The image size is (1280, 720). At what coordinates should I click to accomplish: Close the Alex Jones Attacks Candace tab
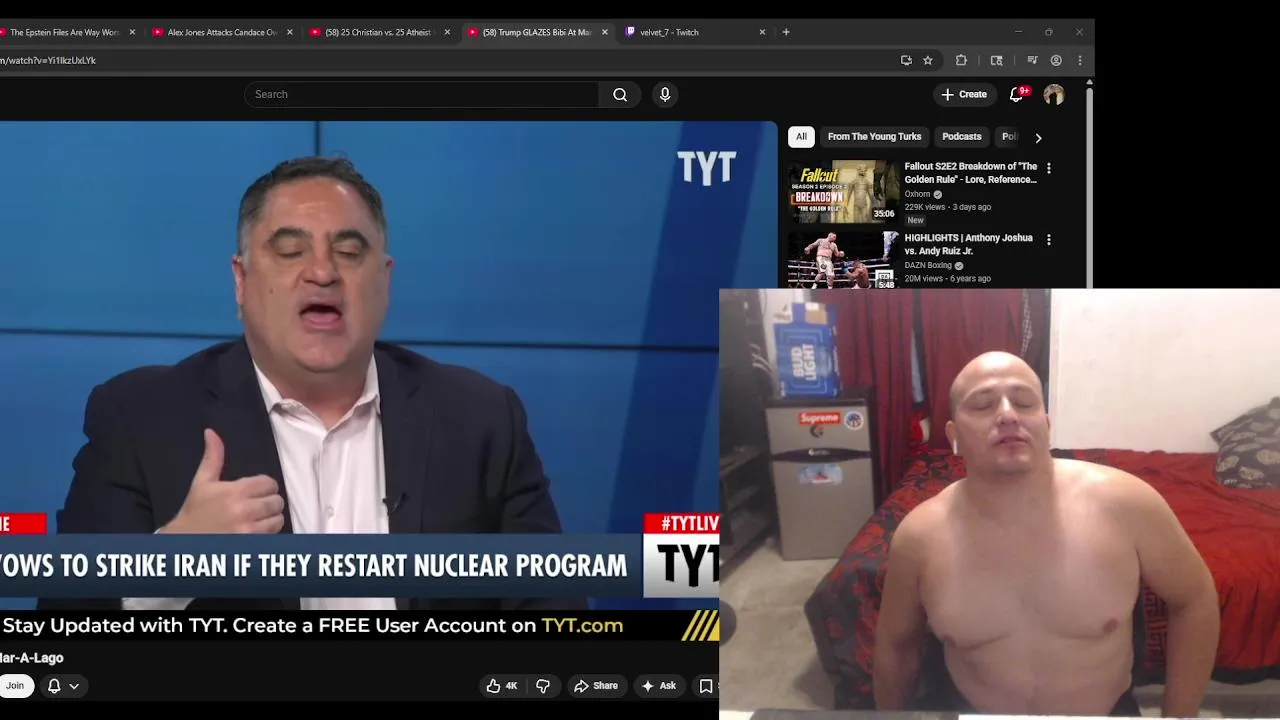[290, 32]
